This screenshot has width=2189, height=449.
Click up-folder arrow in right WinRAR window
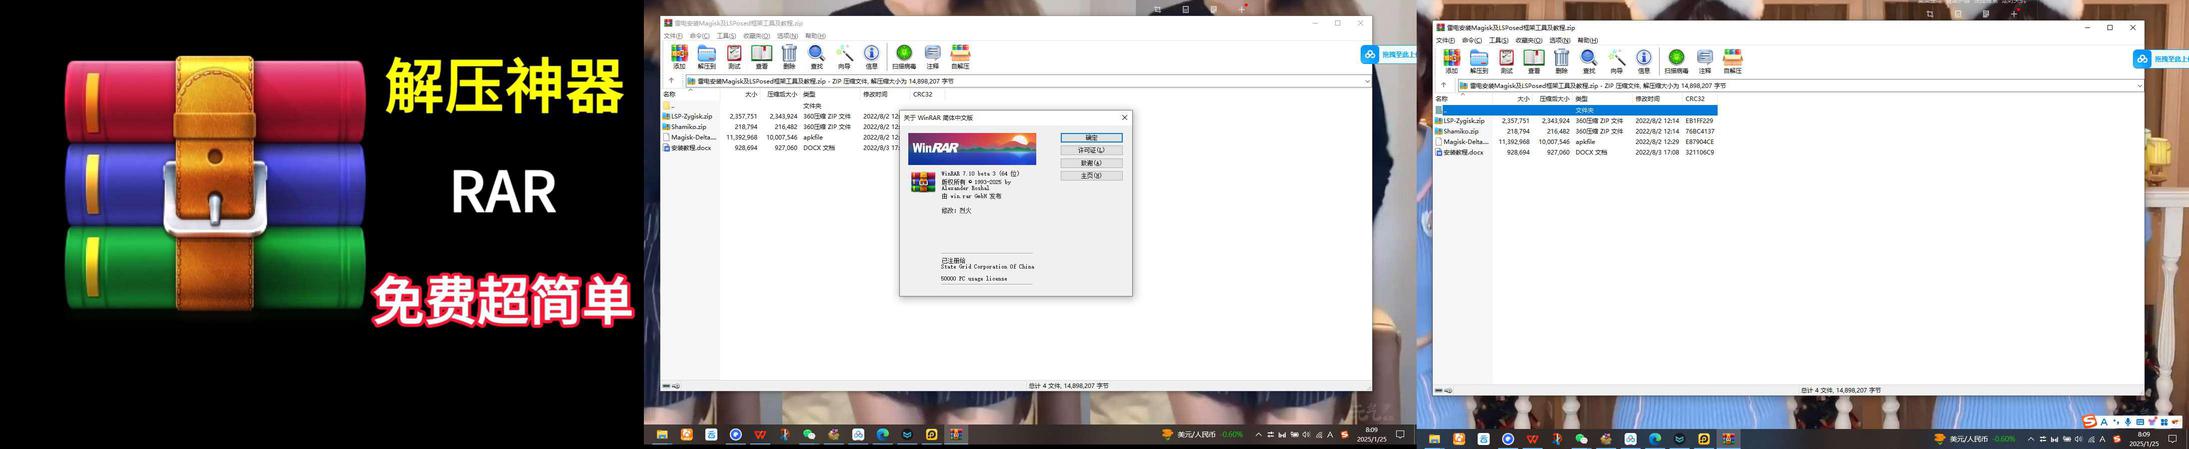click(1443, 86)
